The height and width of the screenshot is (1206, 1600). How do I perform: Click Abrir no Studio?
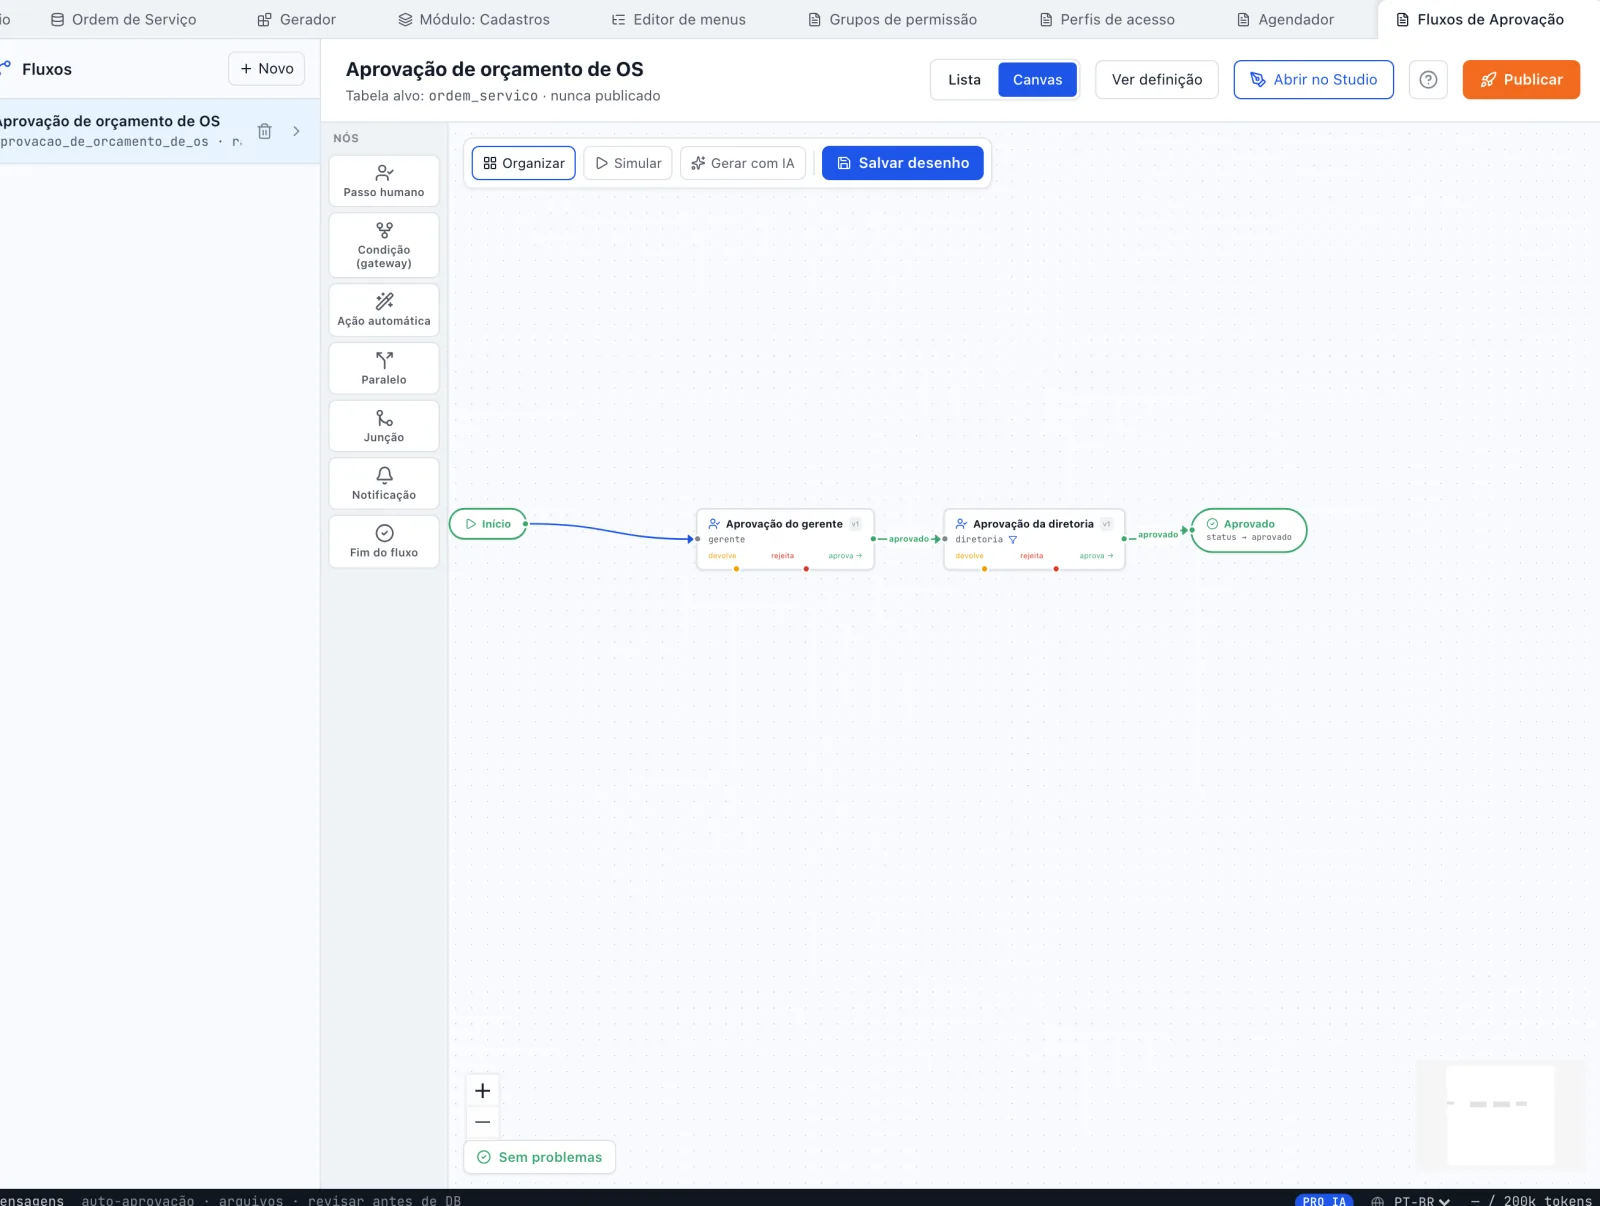1314,80
